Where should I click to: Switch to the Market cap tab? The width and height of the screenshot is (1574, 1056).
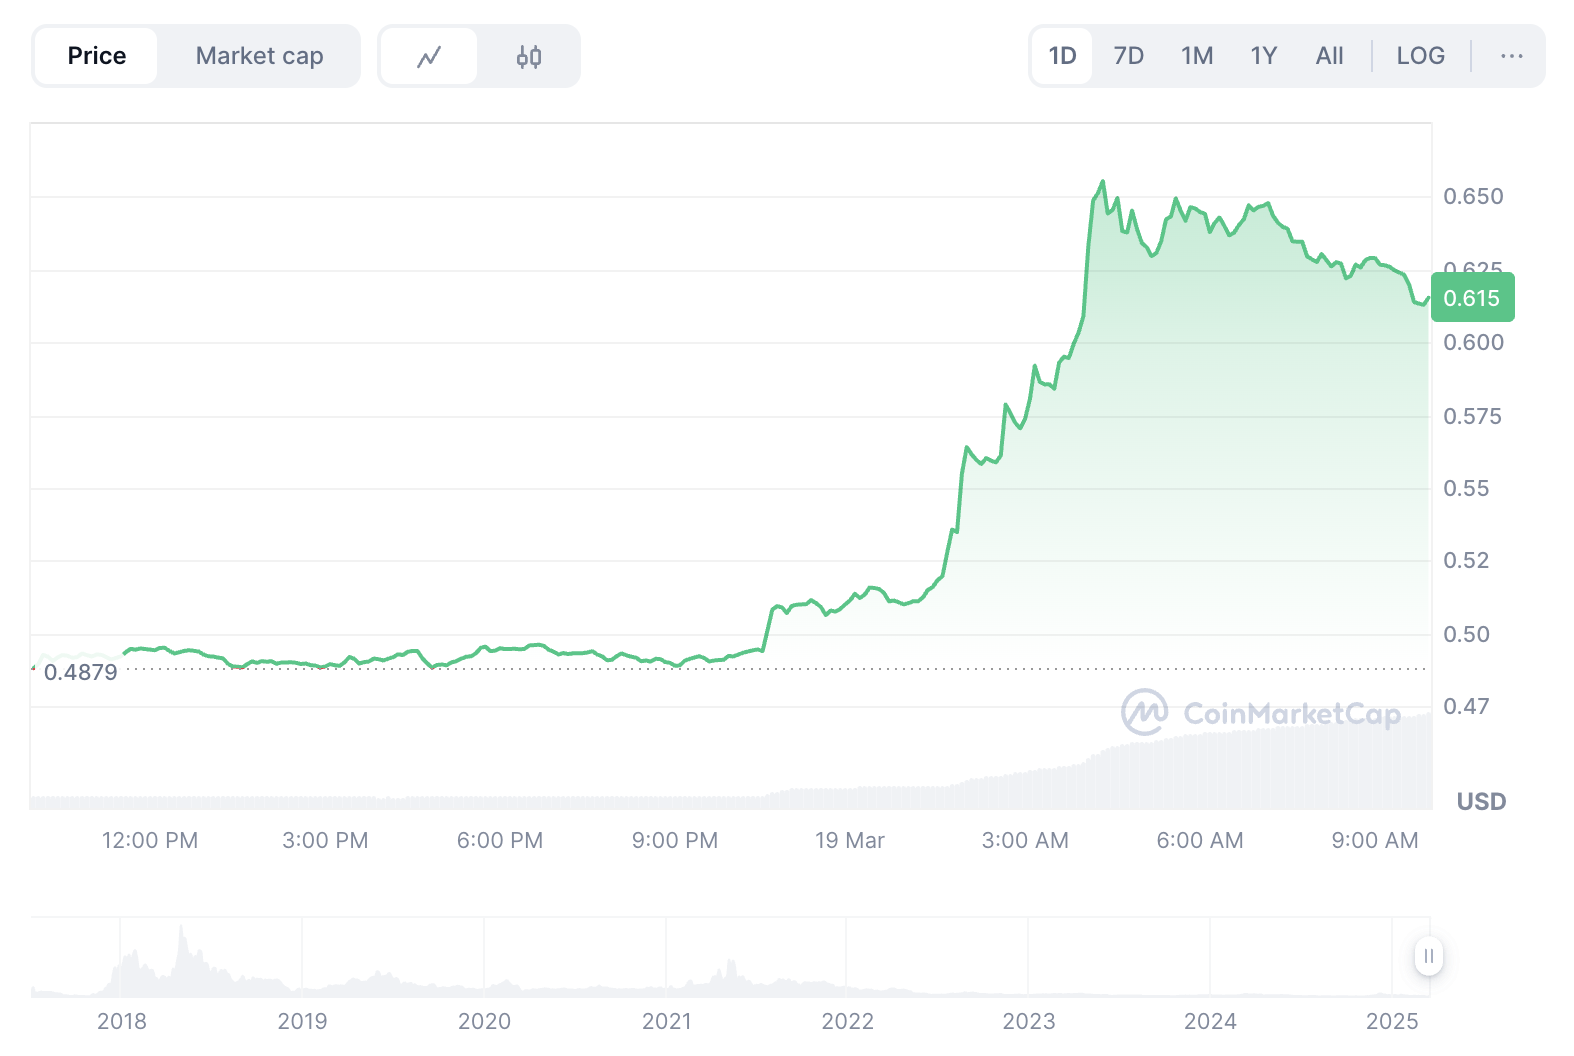point(259,56)
